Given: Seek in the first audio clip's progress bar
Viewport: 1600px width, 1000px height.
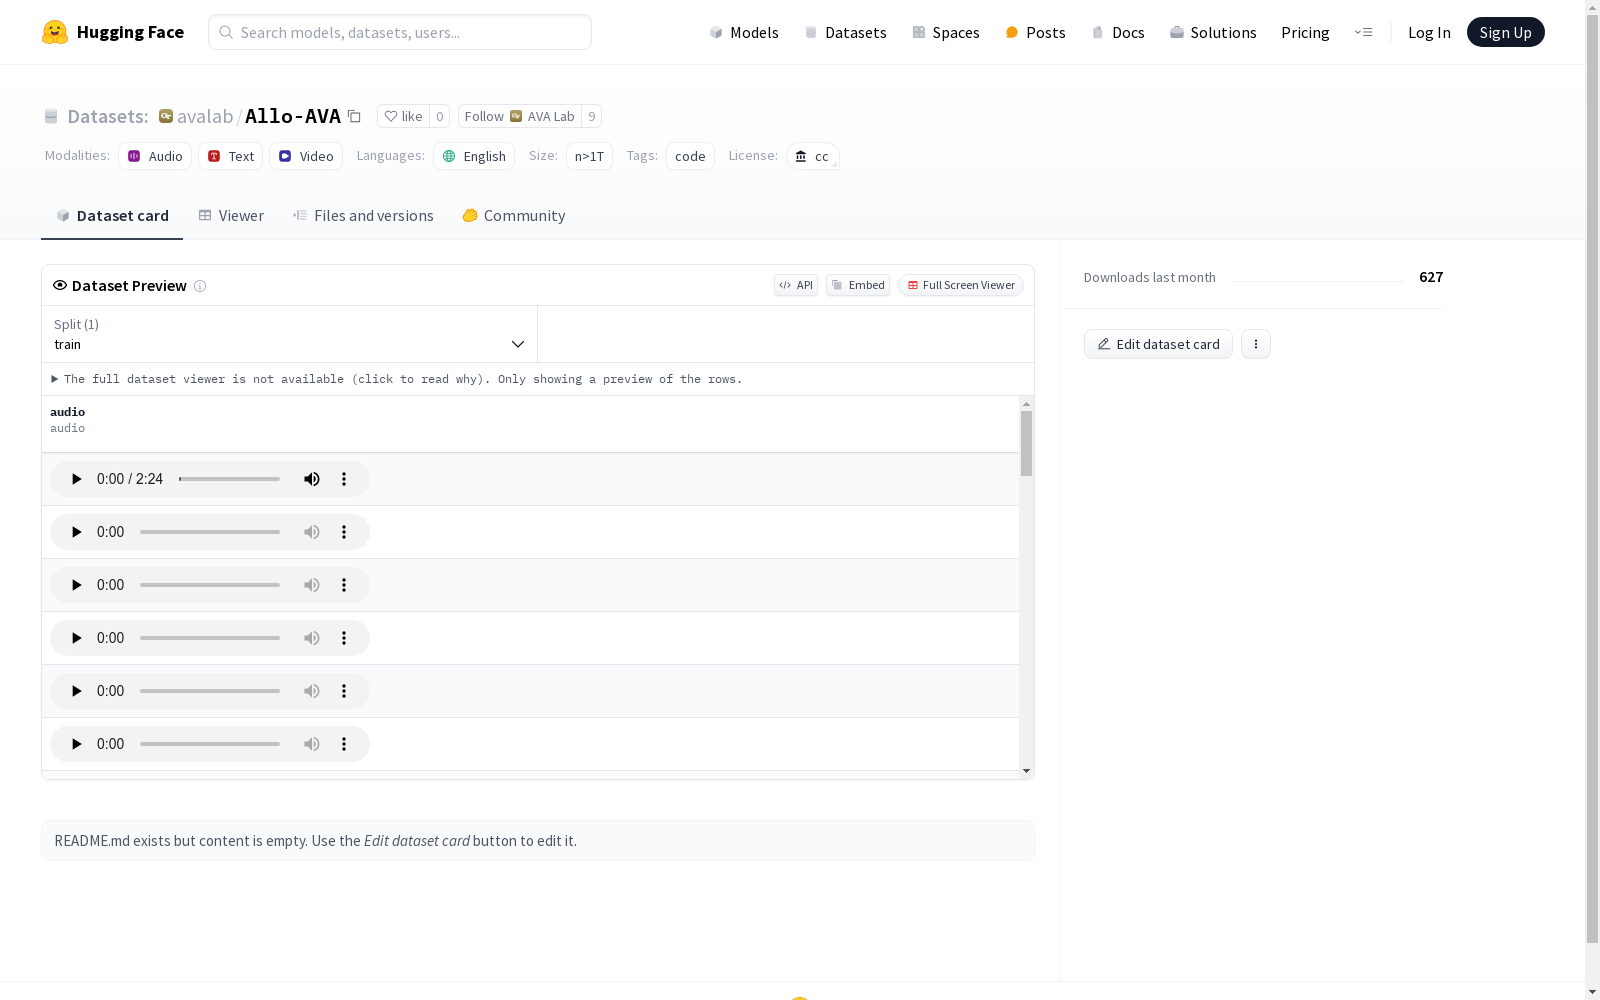Looking at the screenshot, I should (229, 479).
